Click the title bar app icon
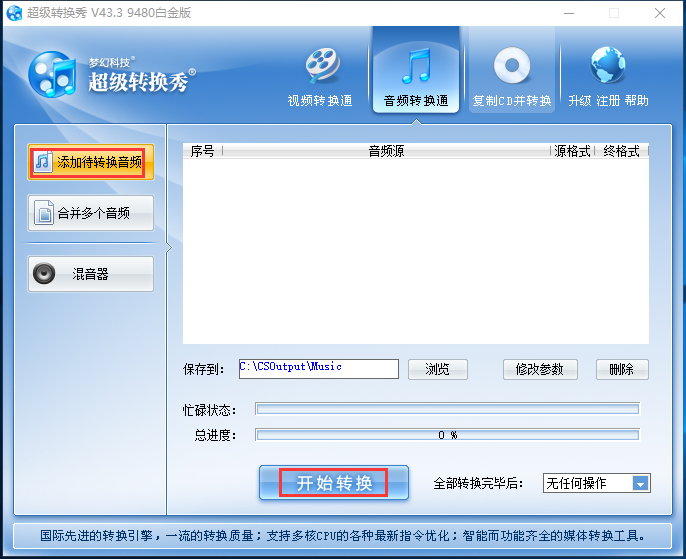The width and height of the screenshot is (686, 559). click(x=14, y=13)
